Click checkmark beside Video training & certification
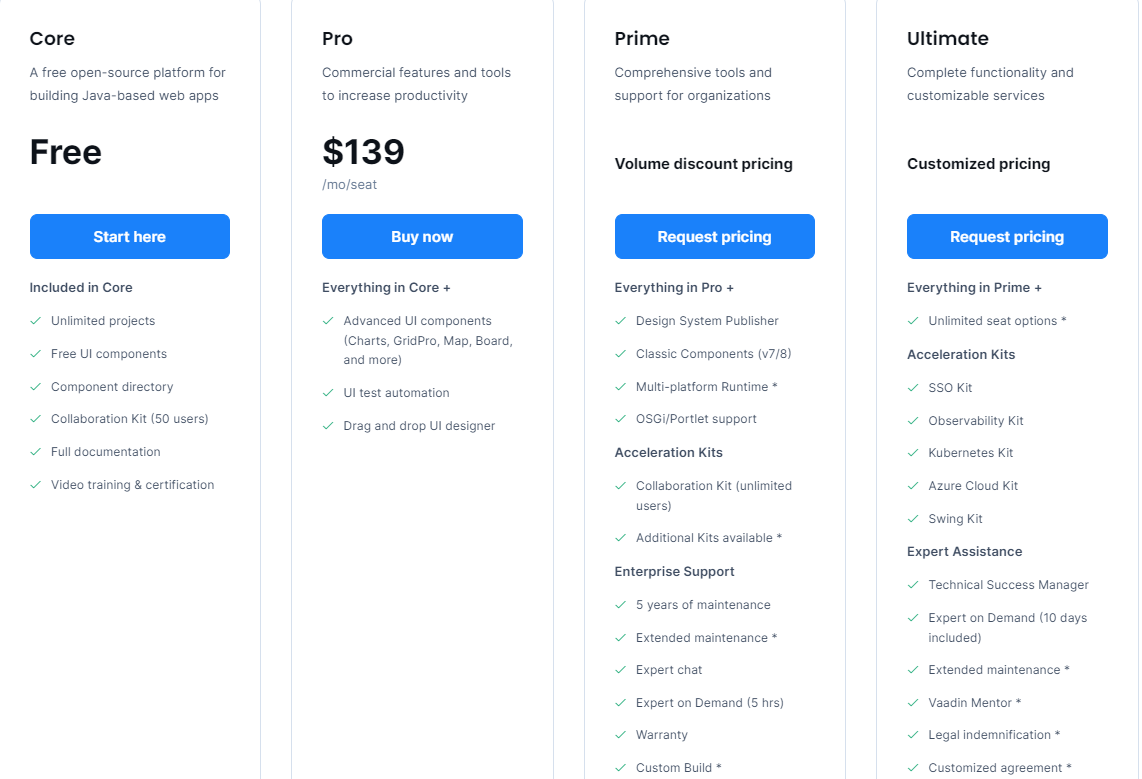 point(35,485)
